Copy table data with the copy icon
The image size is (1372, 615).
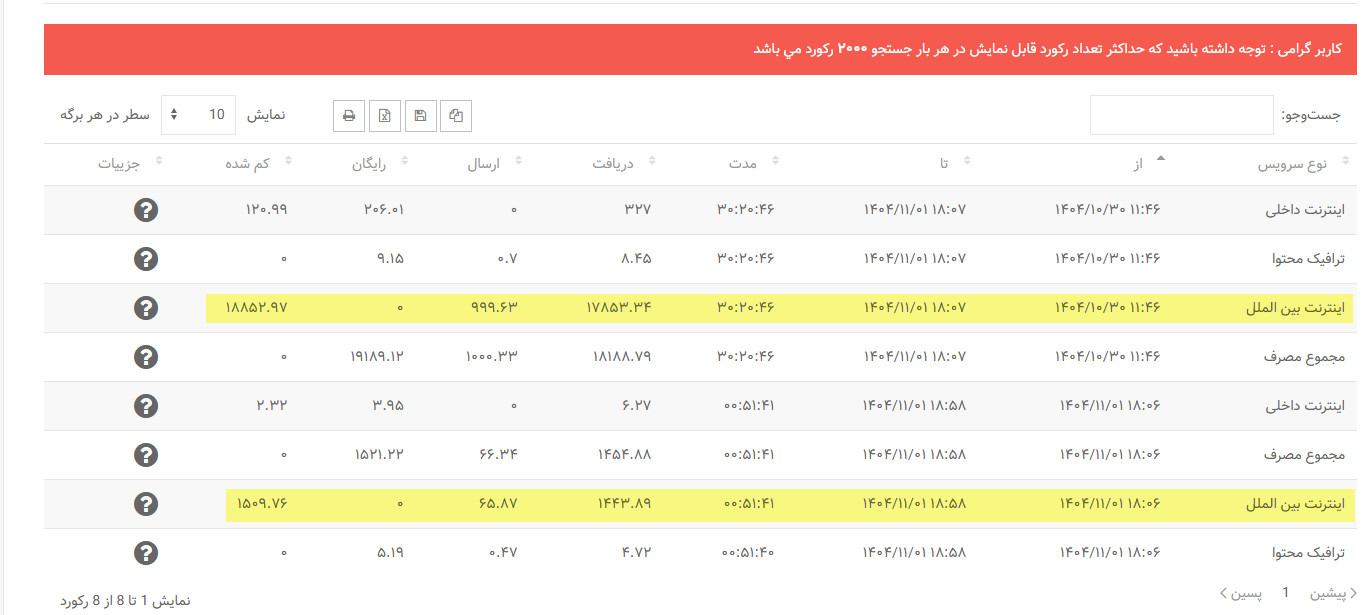pos(456,116)
